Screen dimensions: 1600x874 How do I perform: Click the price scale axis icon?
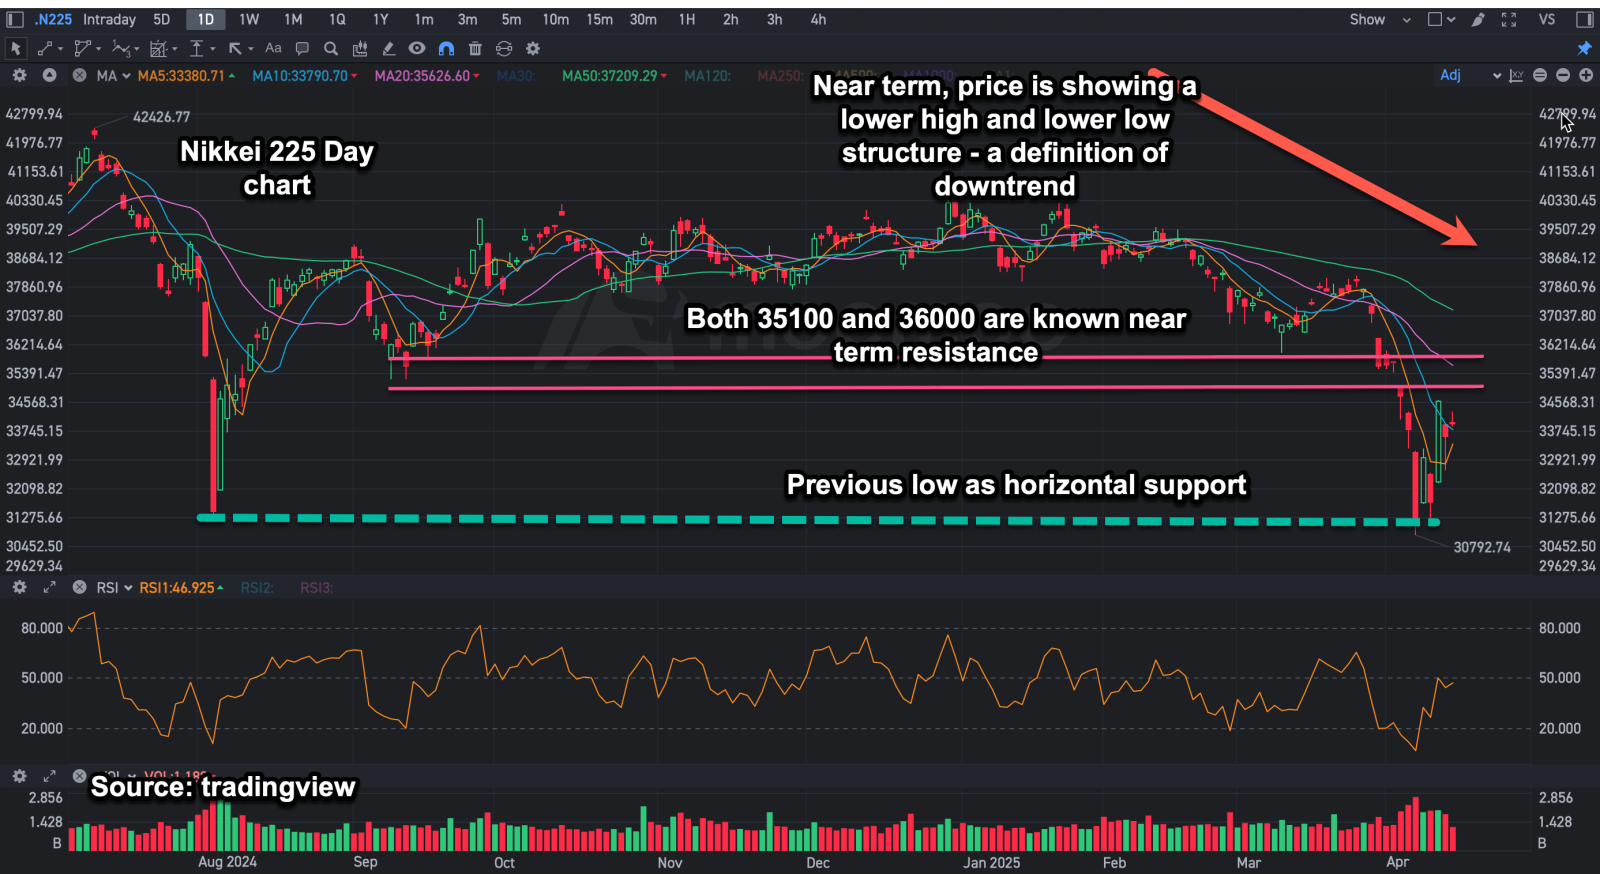point(1516,75)
